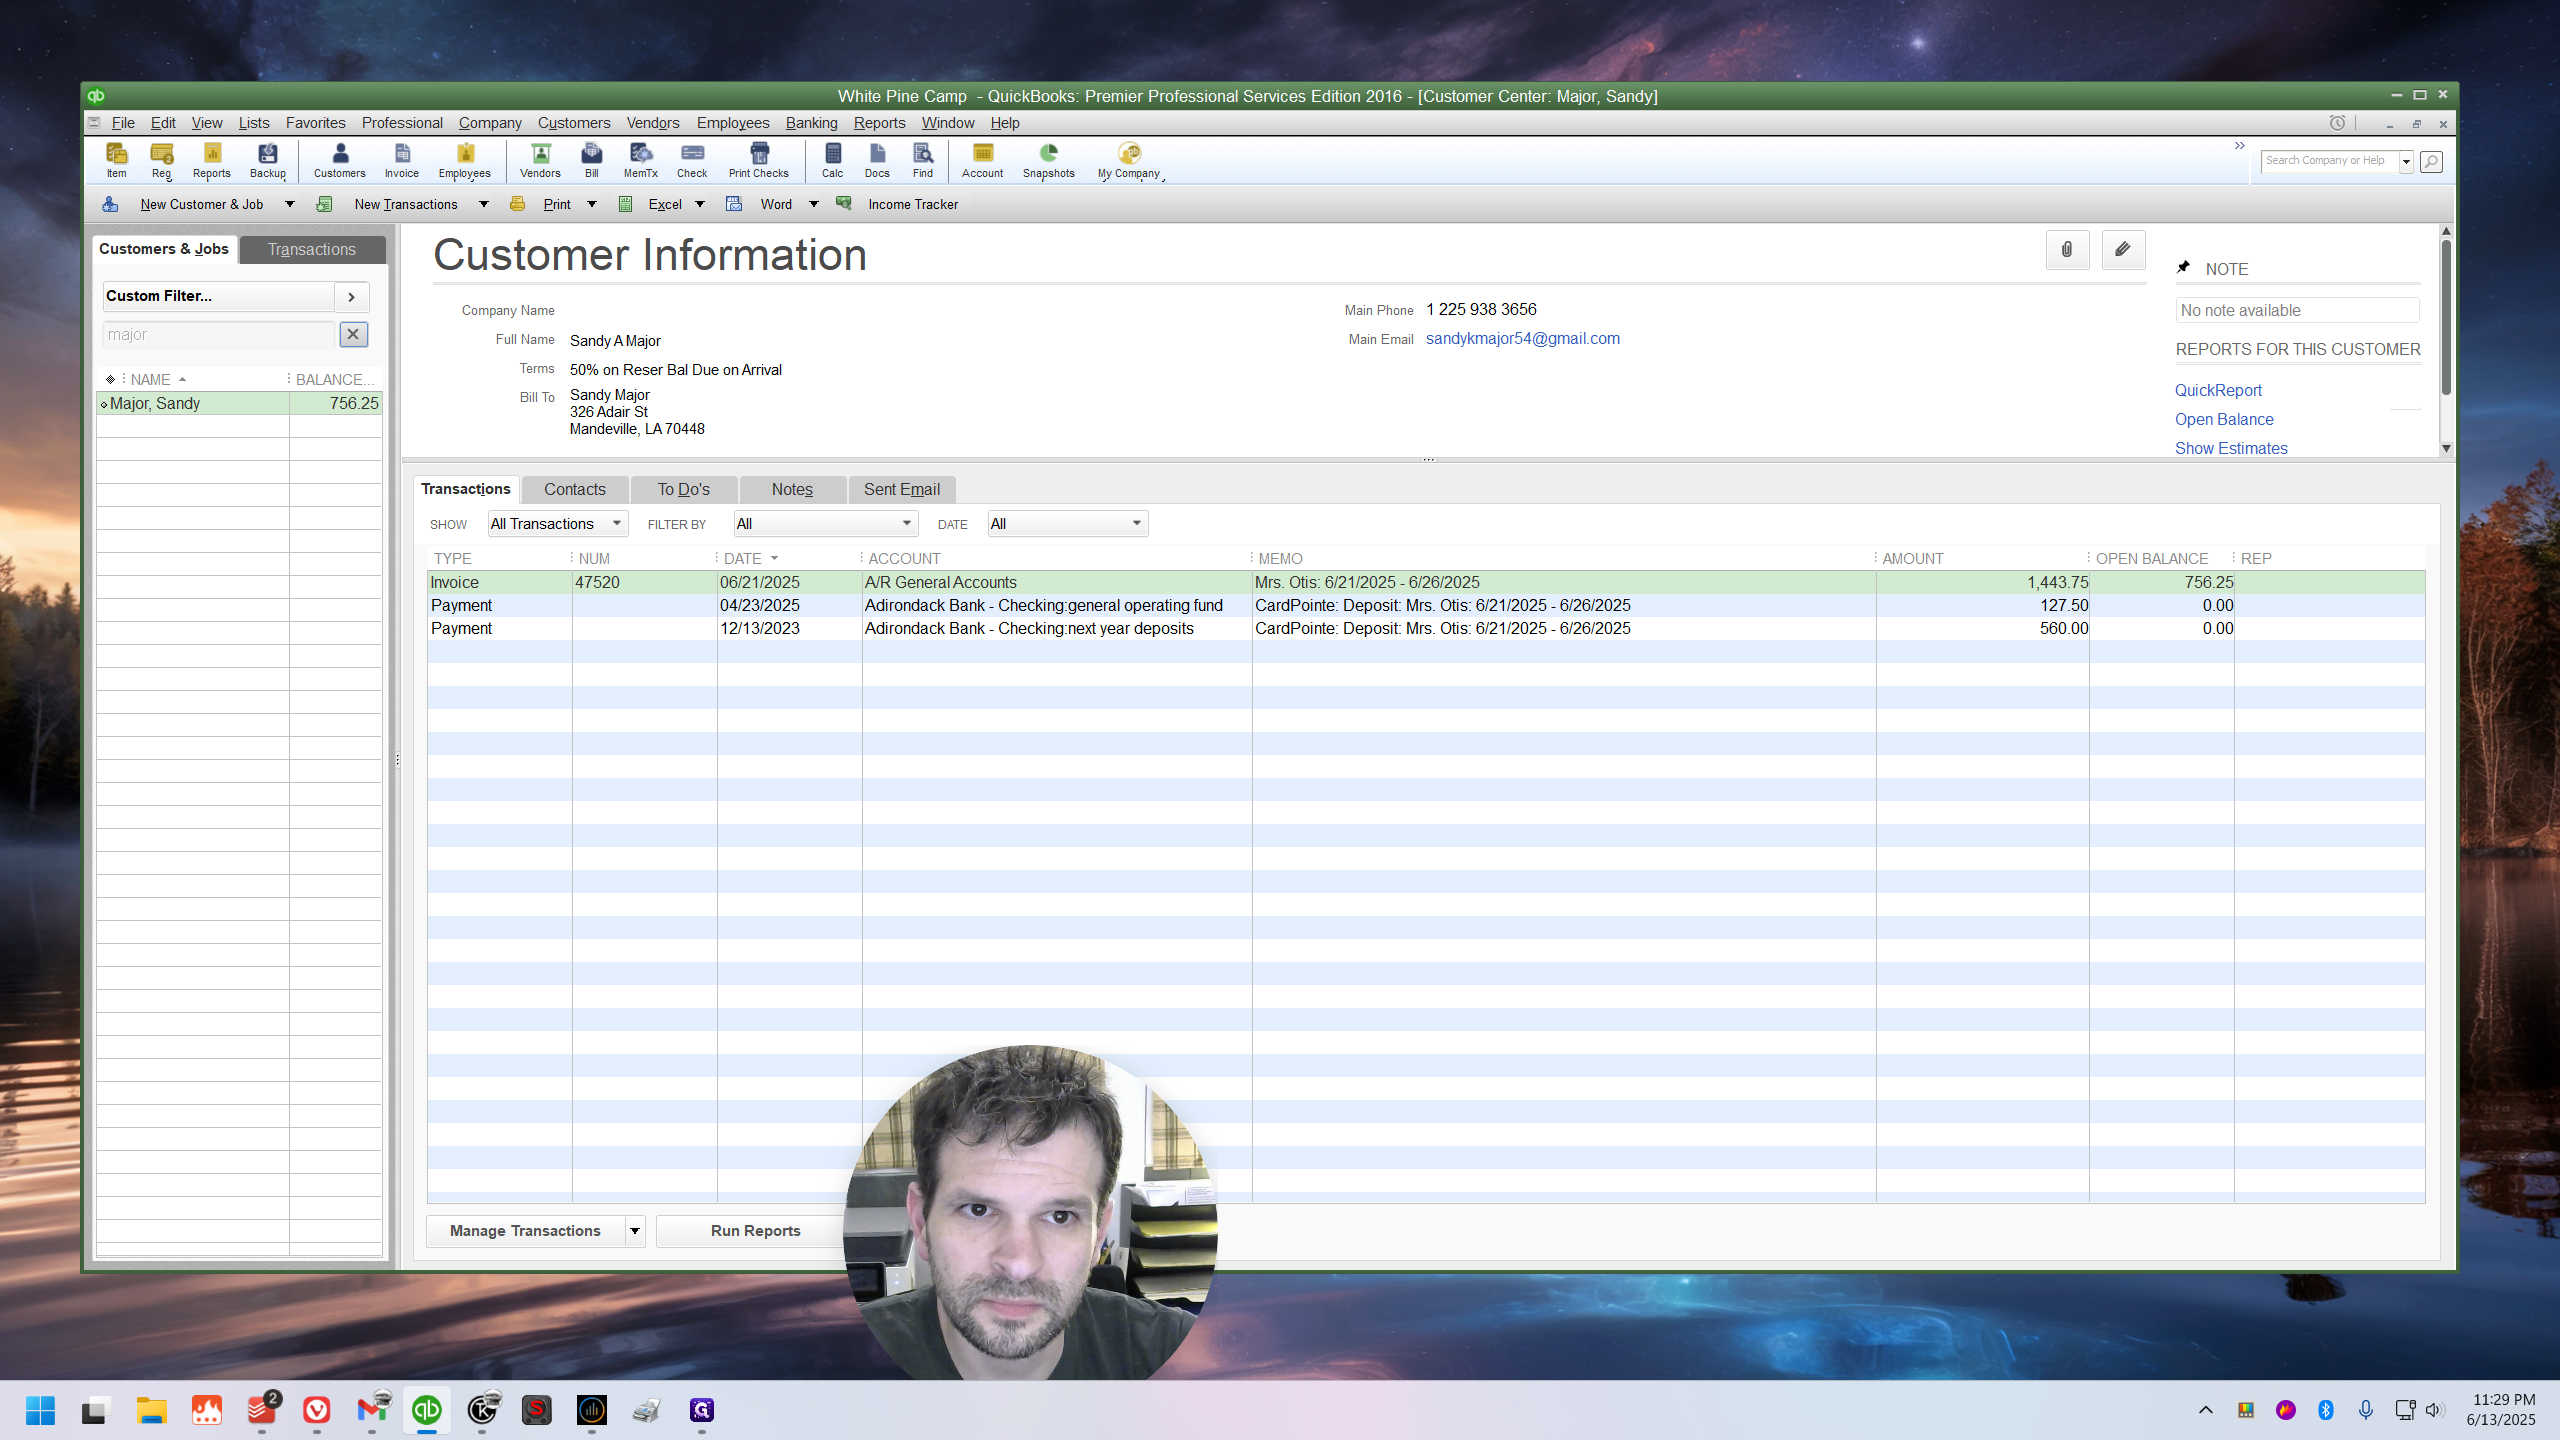Expand New Transactions dropdown arrow
The image size is (2560, 1440).
[x=484, y=204]
